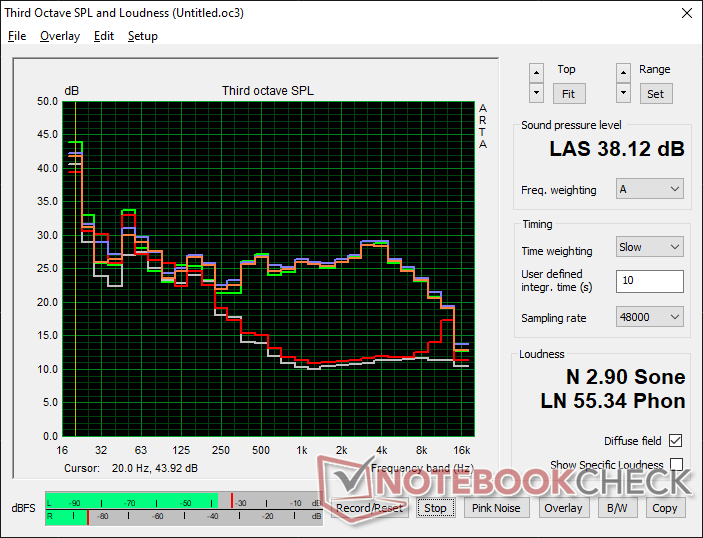703x538 pixels.
Task: Click the Top down arrow
Action: pos(536,93)
